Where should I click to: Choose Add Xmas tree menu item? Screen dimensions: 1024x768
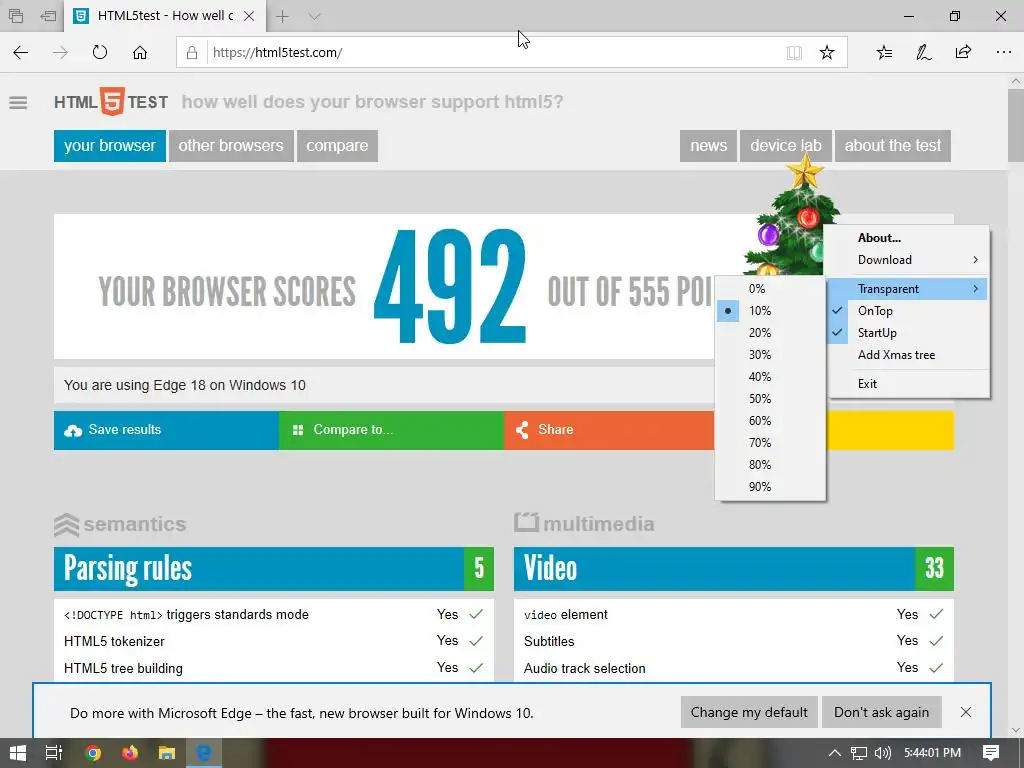coord(908,355)
